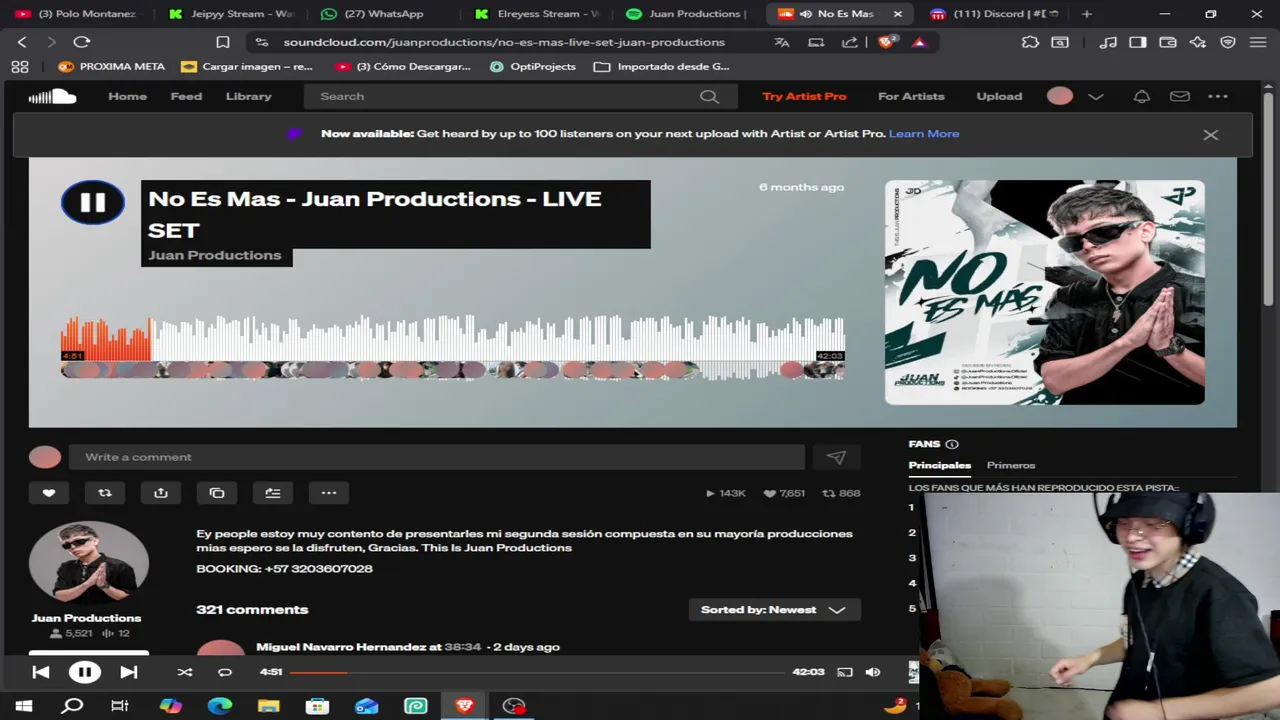Repost this track

pos(104,493)
